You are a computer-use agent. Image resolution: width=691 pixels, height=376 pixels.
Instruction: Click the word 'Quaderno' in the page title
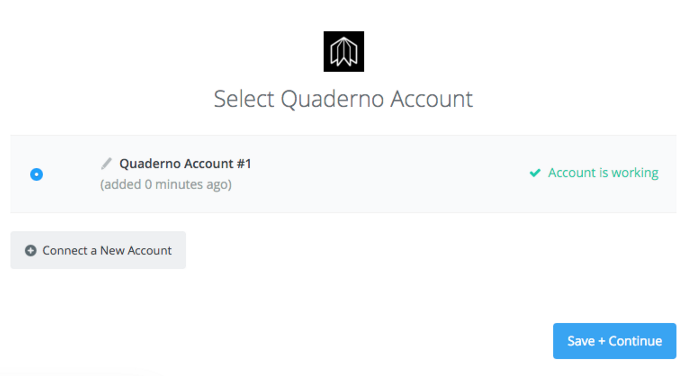(332, 100)
